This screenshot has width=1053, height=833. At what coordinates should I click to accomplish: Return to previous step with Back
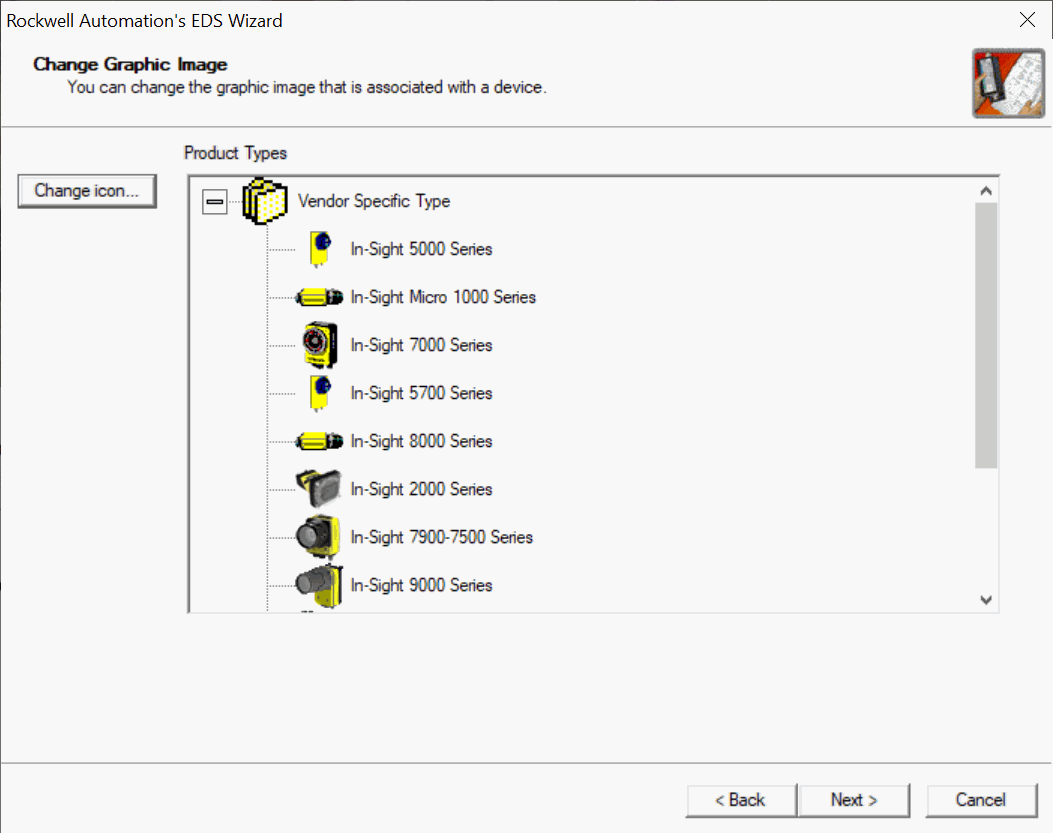coord(741,800)
